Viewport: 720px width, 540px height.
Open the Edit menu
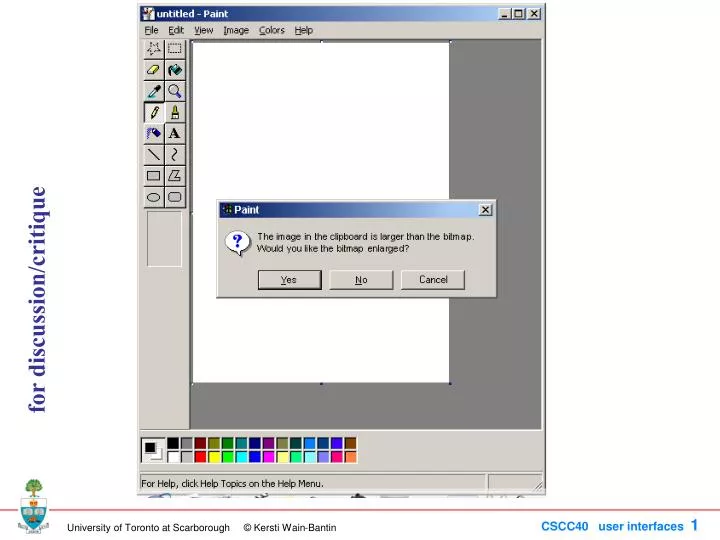176,30
